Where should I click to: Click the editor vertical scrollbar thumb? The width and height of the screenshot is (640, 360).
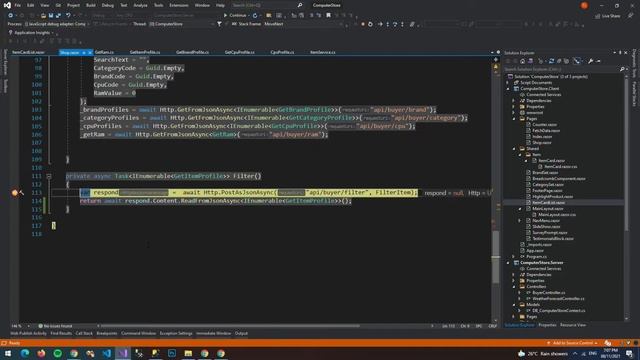496,257
